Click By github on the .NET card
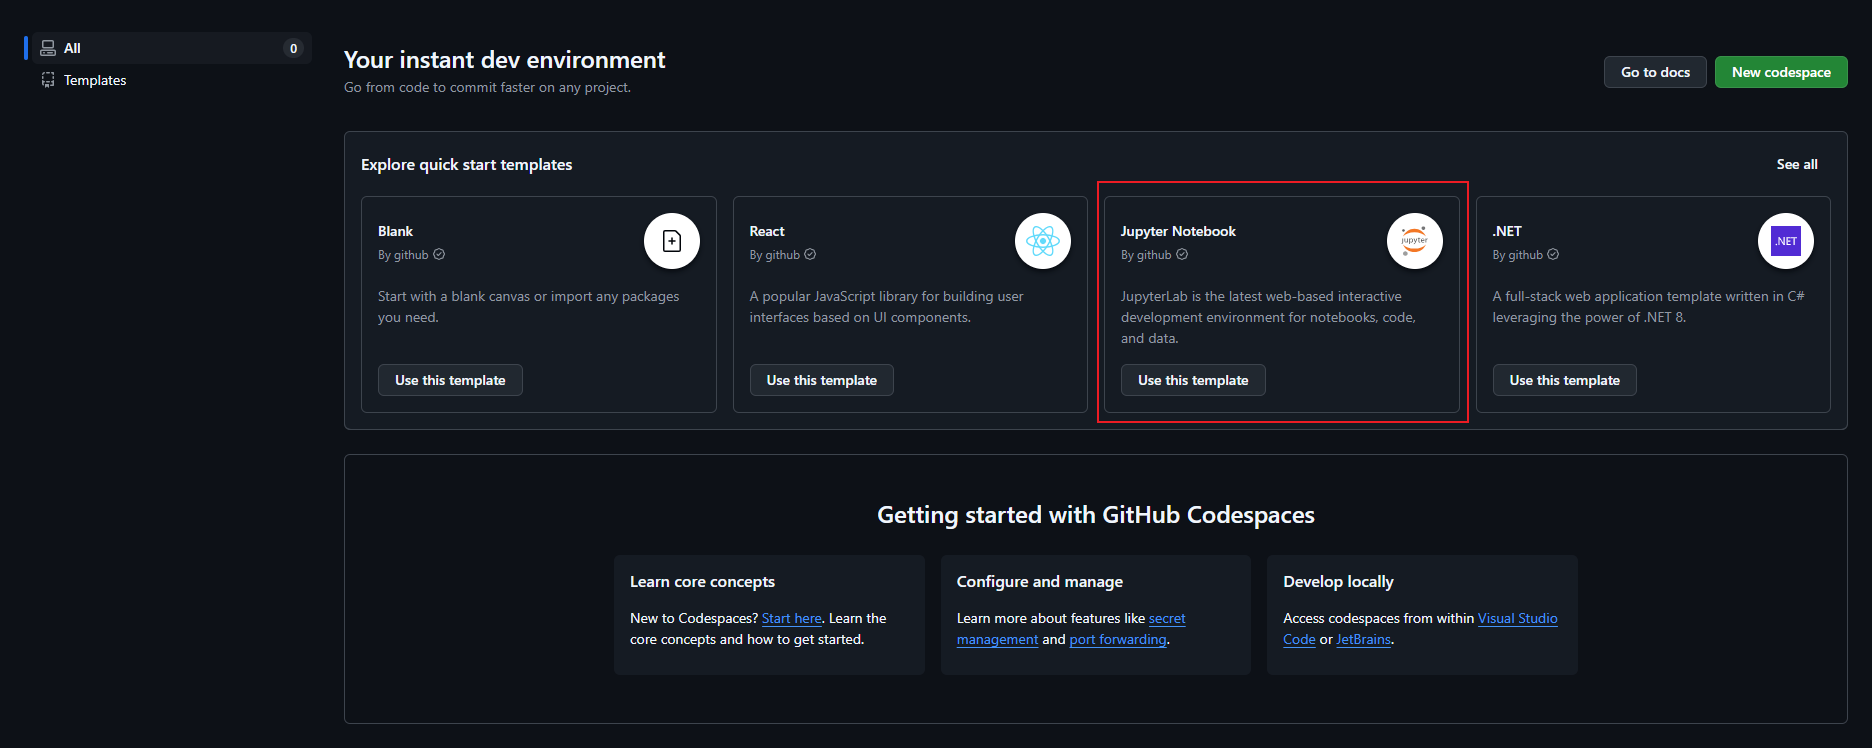Screen dimensions: 1872x748 point(1518,255)
